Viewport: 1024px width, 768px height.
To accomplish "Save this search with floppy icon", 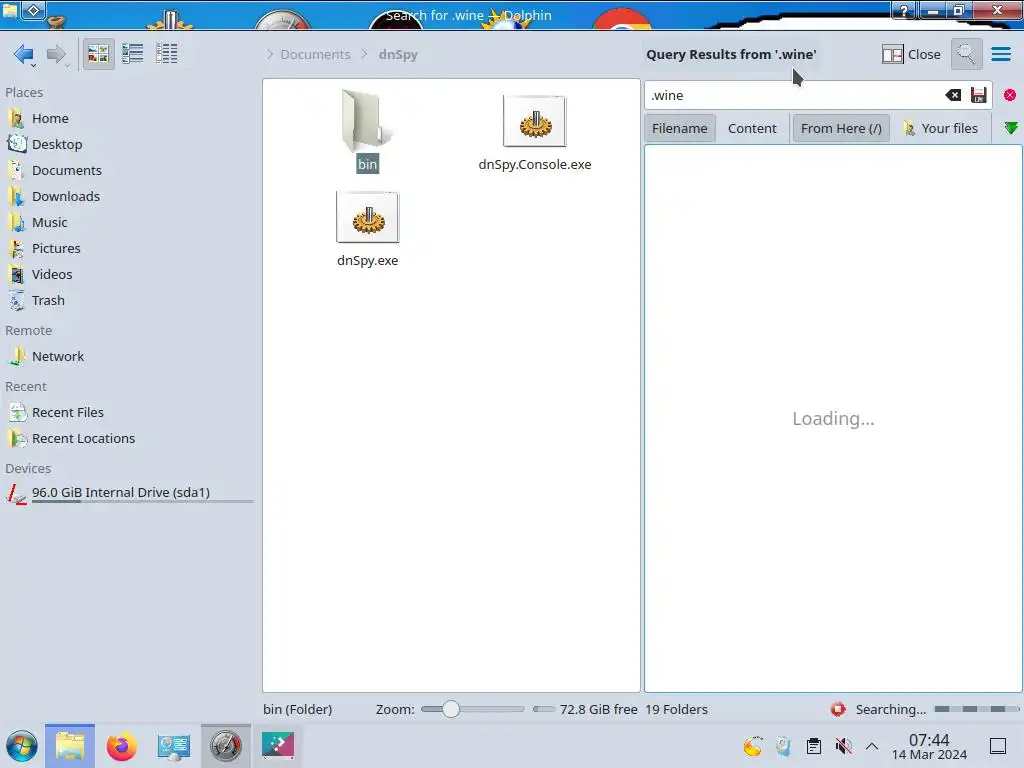I will coord(978,95).
